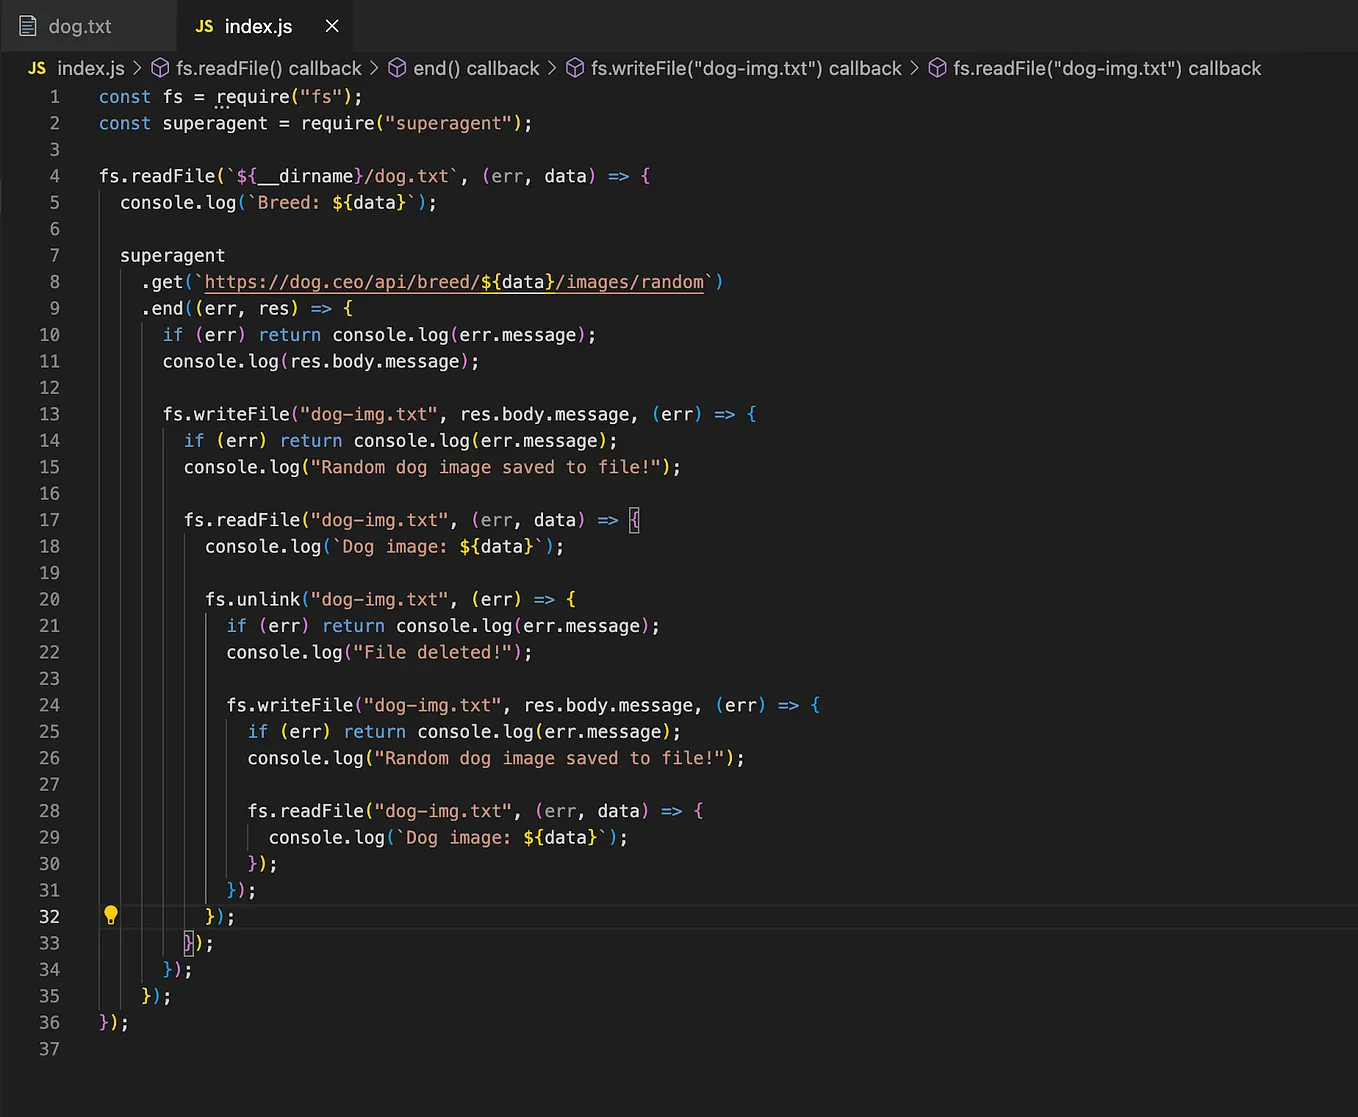Place cursor after require("superagent") on line 2
The image size is (1358, 1117).
pos(524,123)
